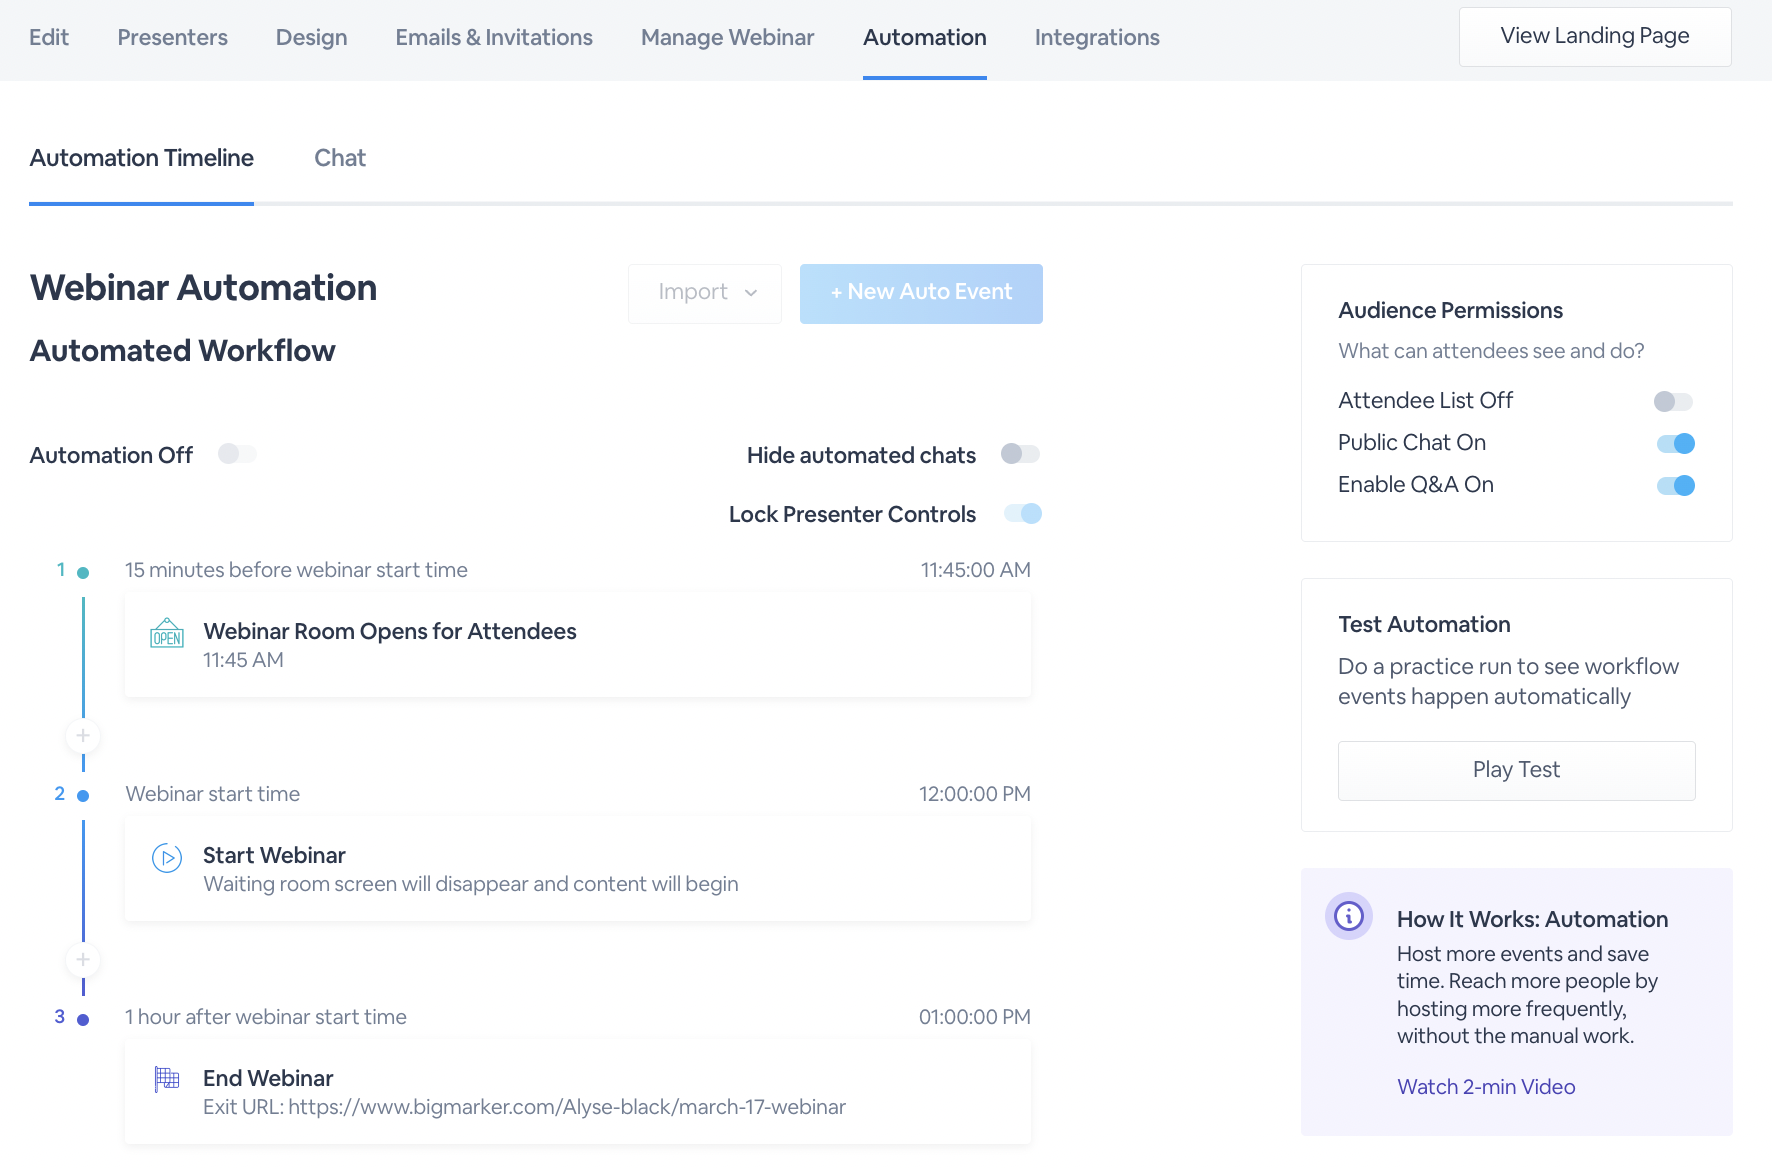The width and height of the screenshot is (1772, 1168).
Task: Click the open-sign icon on Webinar Room Opens event
Action: pos(166,634)
